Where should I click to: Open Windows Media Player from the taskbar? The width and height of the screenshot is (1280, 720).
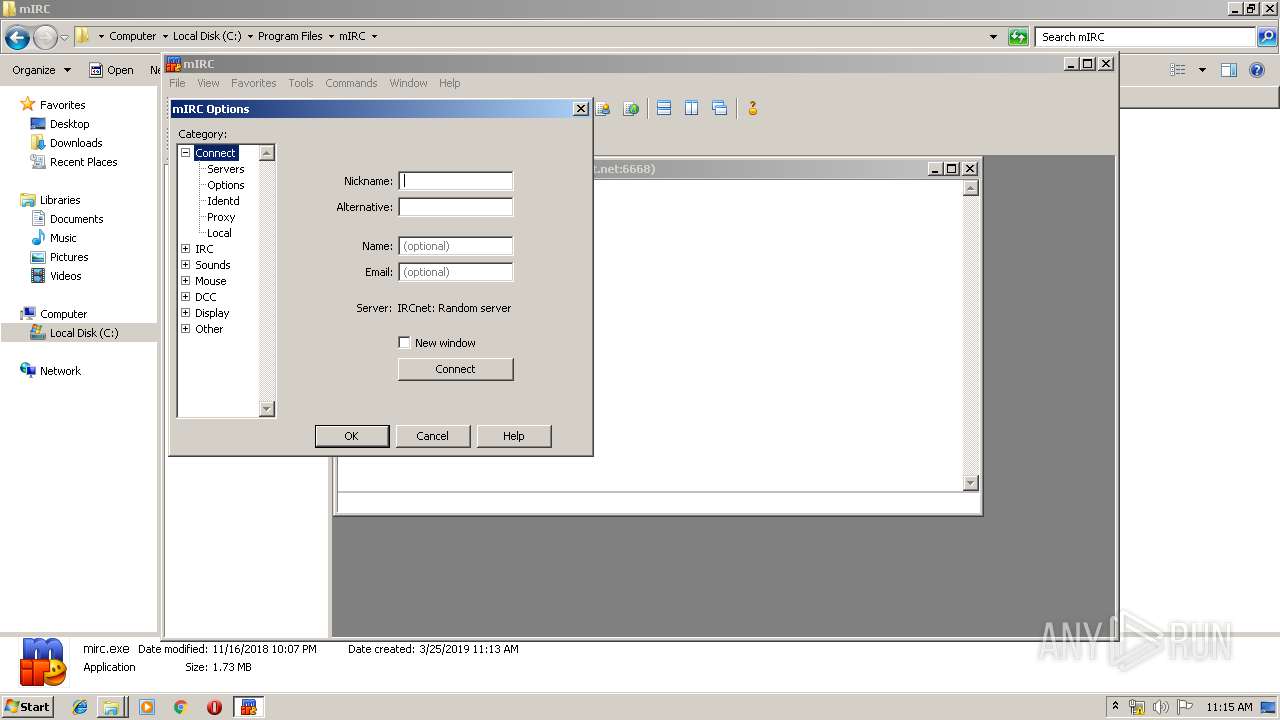click(147, 707)
